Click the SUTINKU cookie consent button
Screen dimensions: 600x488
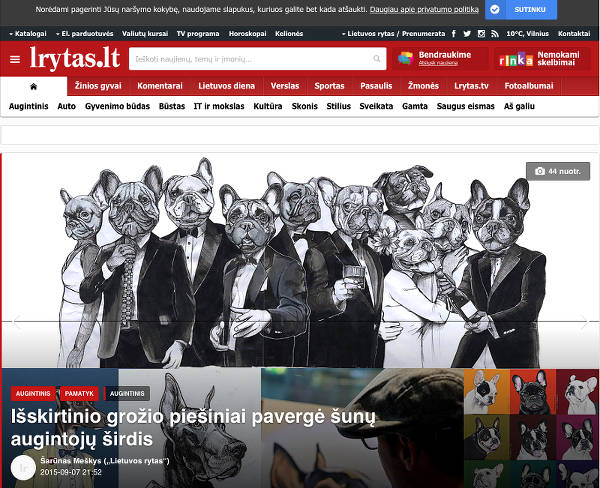(521, 10)
